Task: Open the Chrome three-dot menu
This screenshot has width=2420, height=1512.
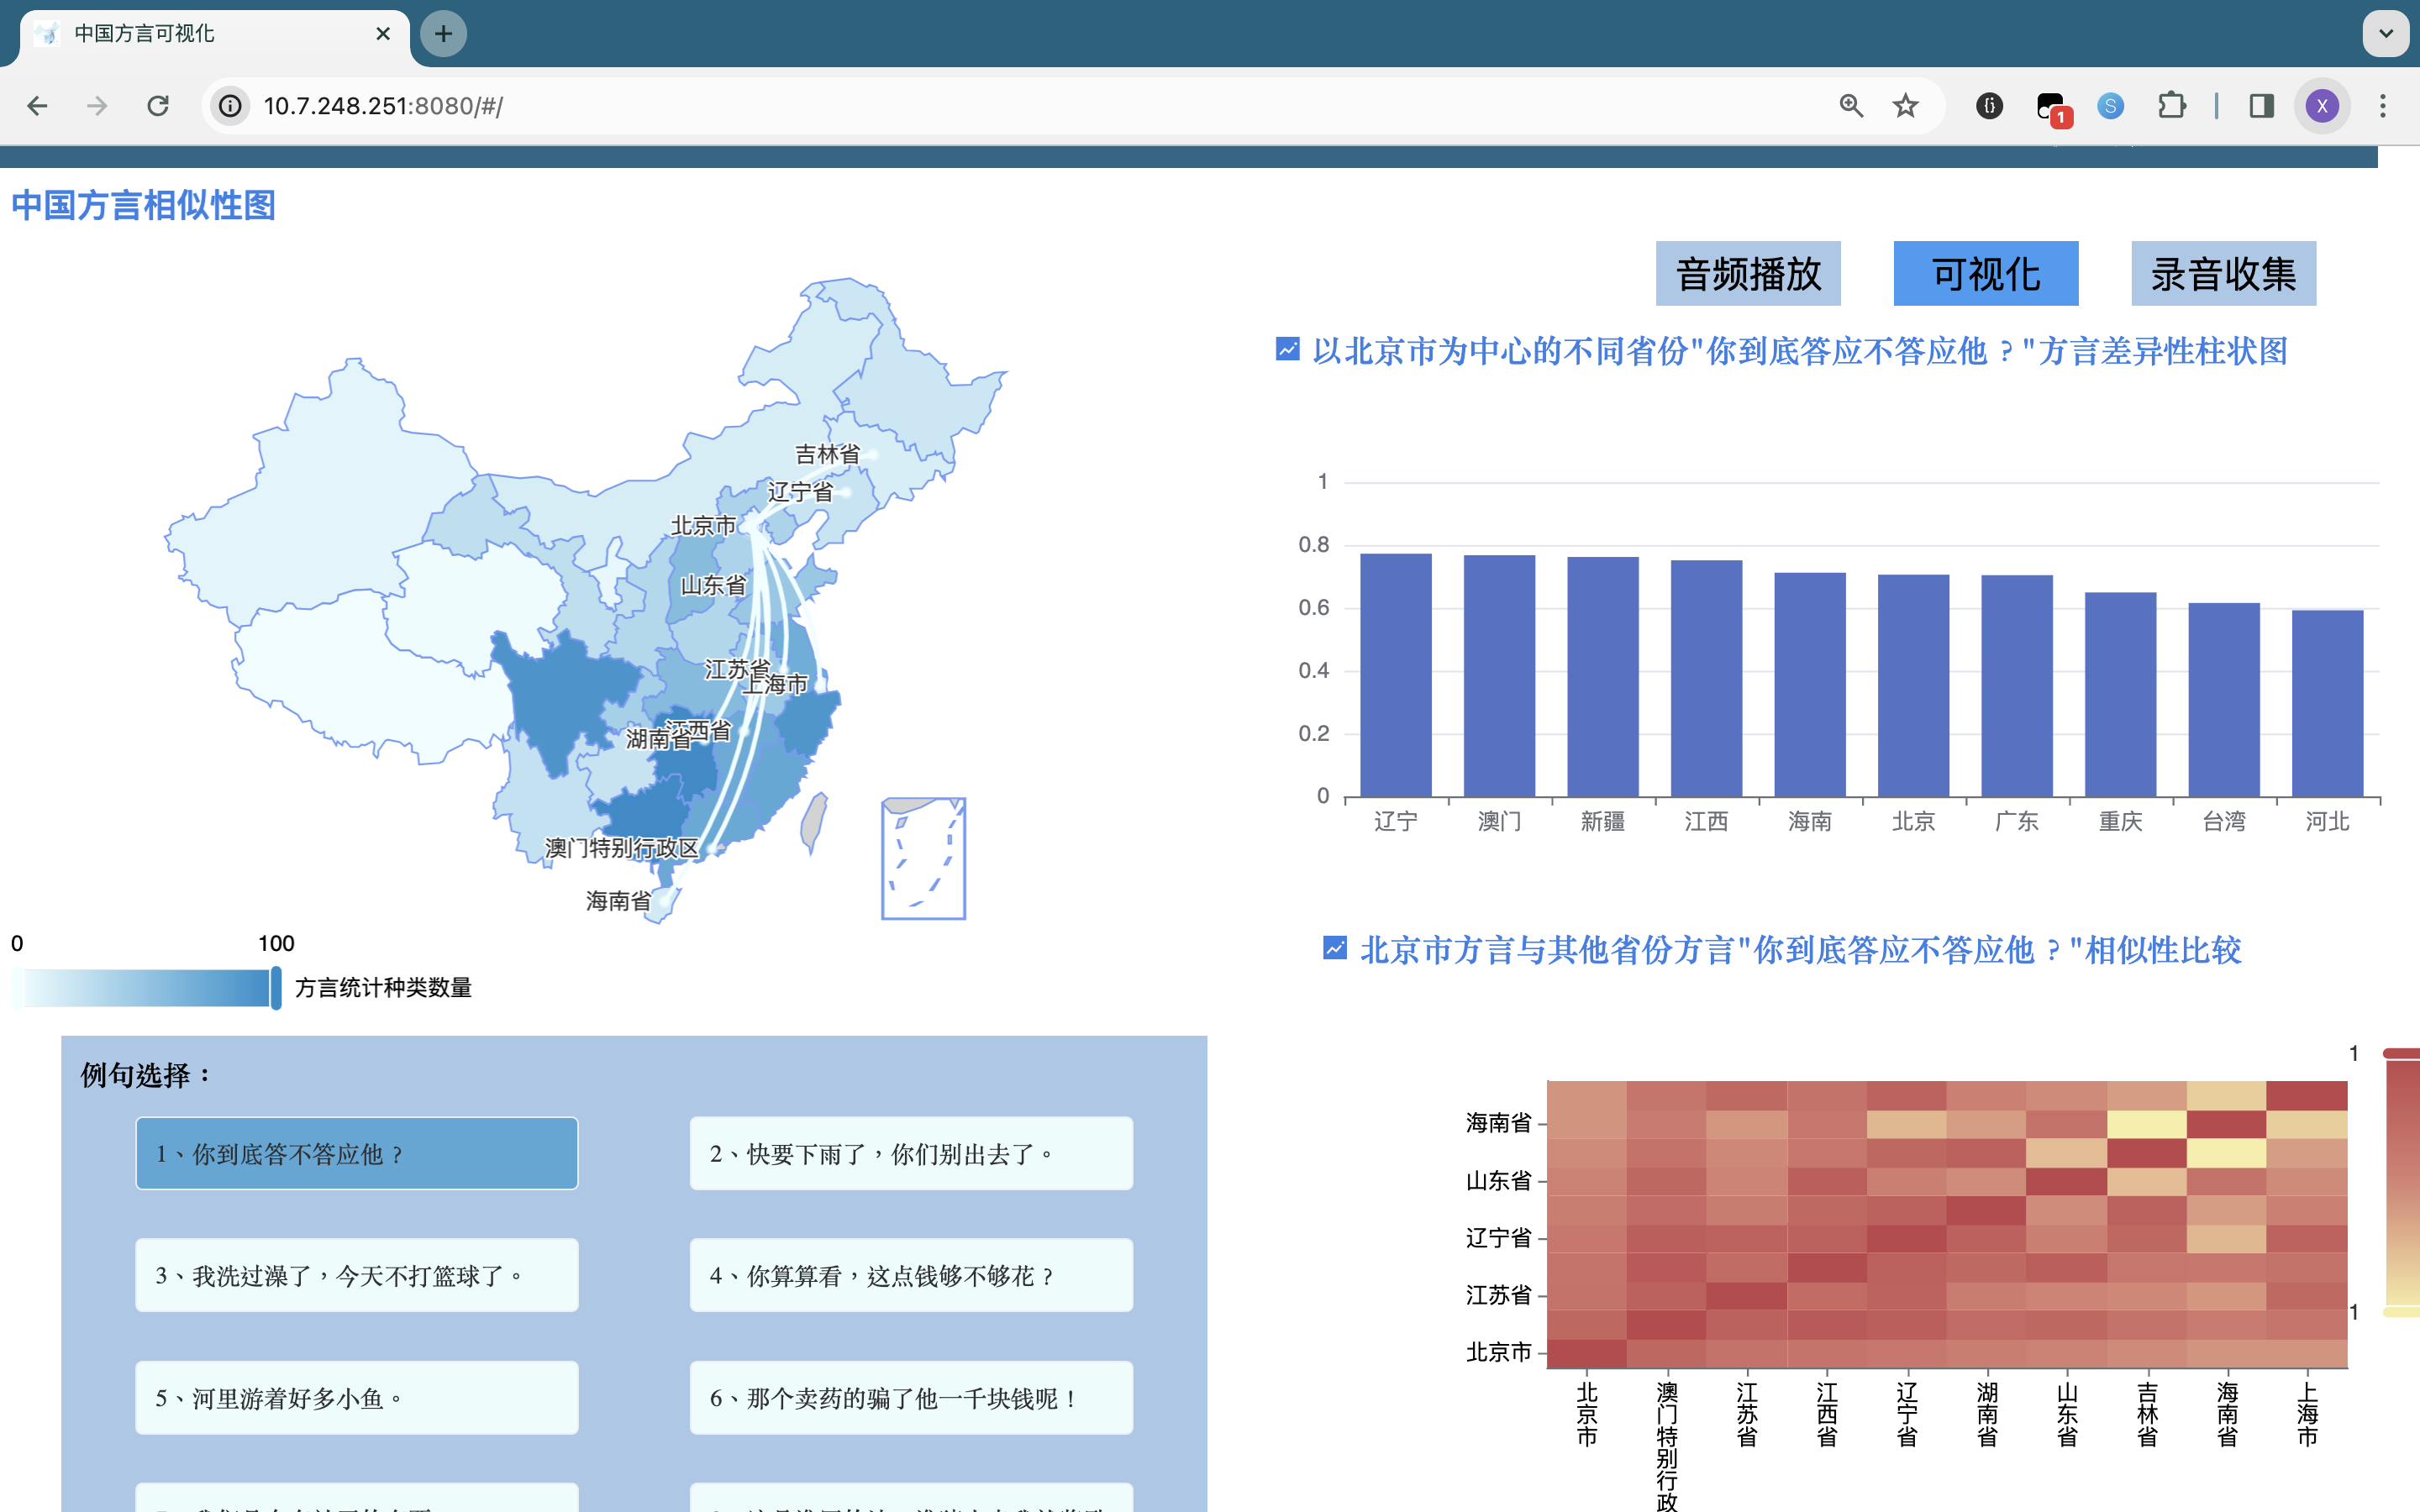Action: 2383,106
